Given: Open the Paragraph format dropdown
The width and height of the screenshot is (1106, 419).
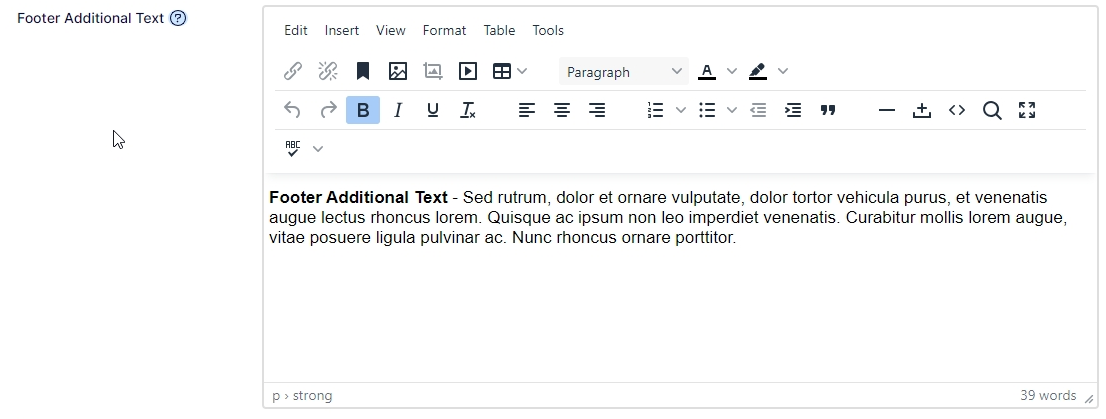Looking at the screenshot, I should coord(624,72).
